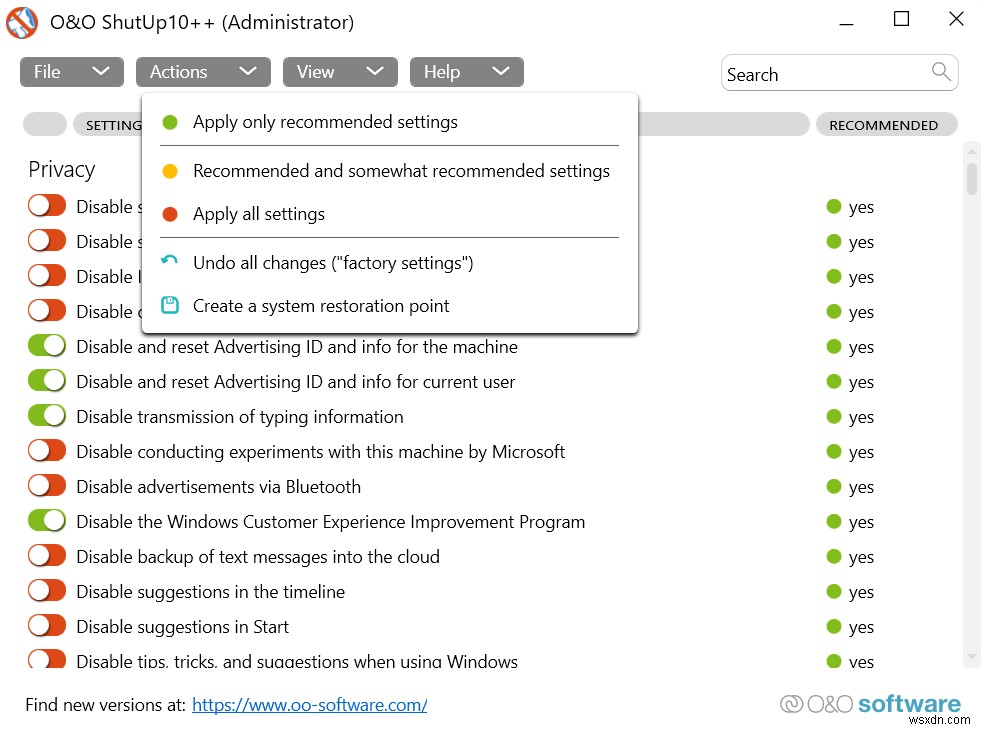Image resolution: width=982 pixels, height=730 pixels.
Task: Turn off the Windows Customer Experience Improvement toggle
Action: coord(46,520)
